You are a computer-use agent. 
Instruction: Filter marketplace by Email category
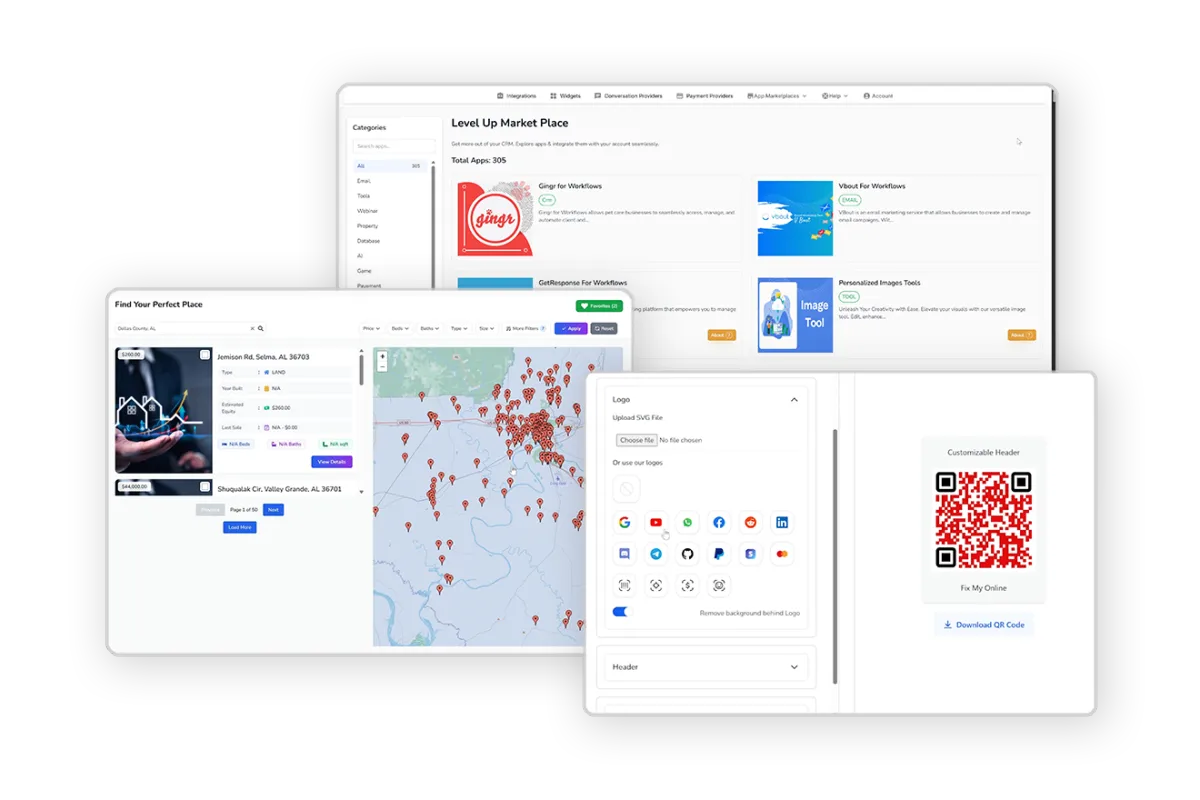pos(364,181)
